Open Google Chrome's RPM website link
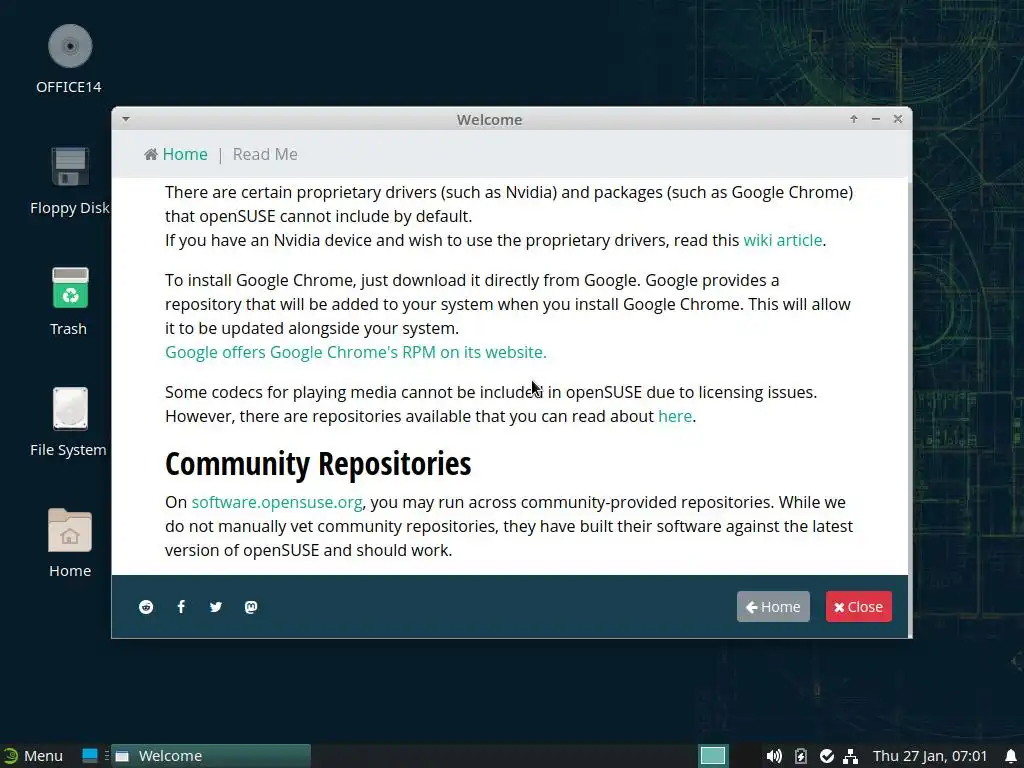This screenshot has height=768, width=1024. coord(356,352)
